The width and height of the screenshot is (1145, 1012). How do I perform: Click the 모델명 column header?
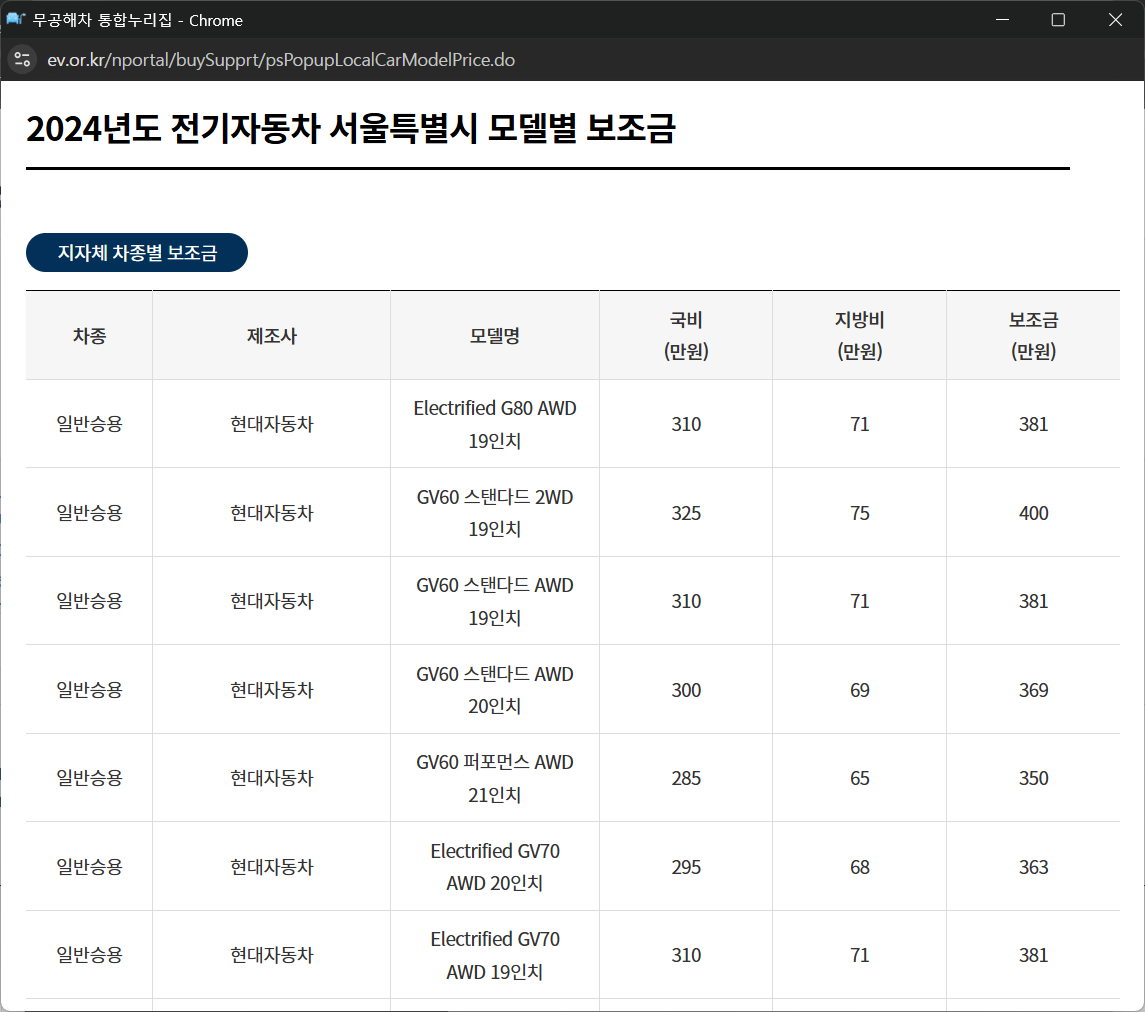click(x=494, y=336)
